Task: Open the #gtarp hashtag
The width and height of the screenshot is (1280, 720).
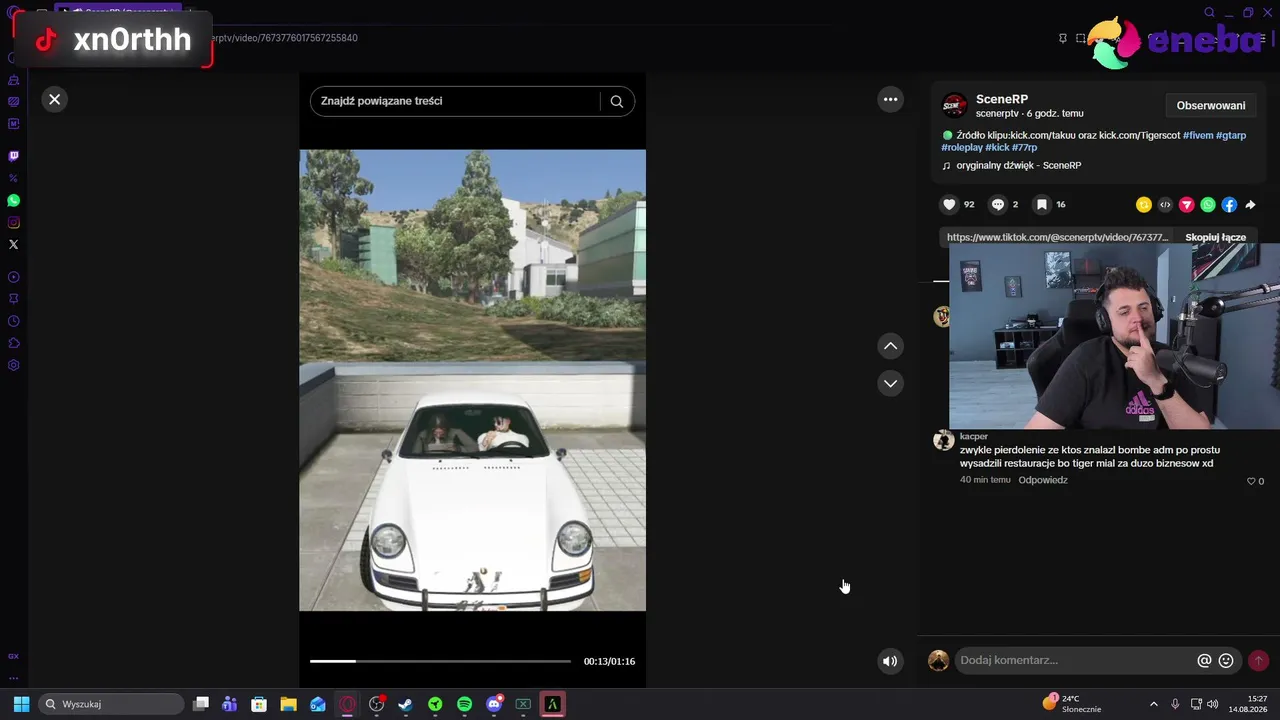Action: tap(1231, 135)
